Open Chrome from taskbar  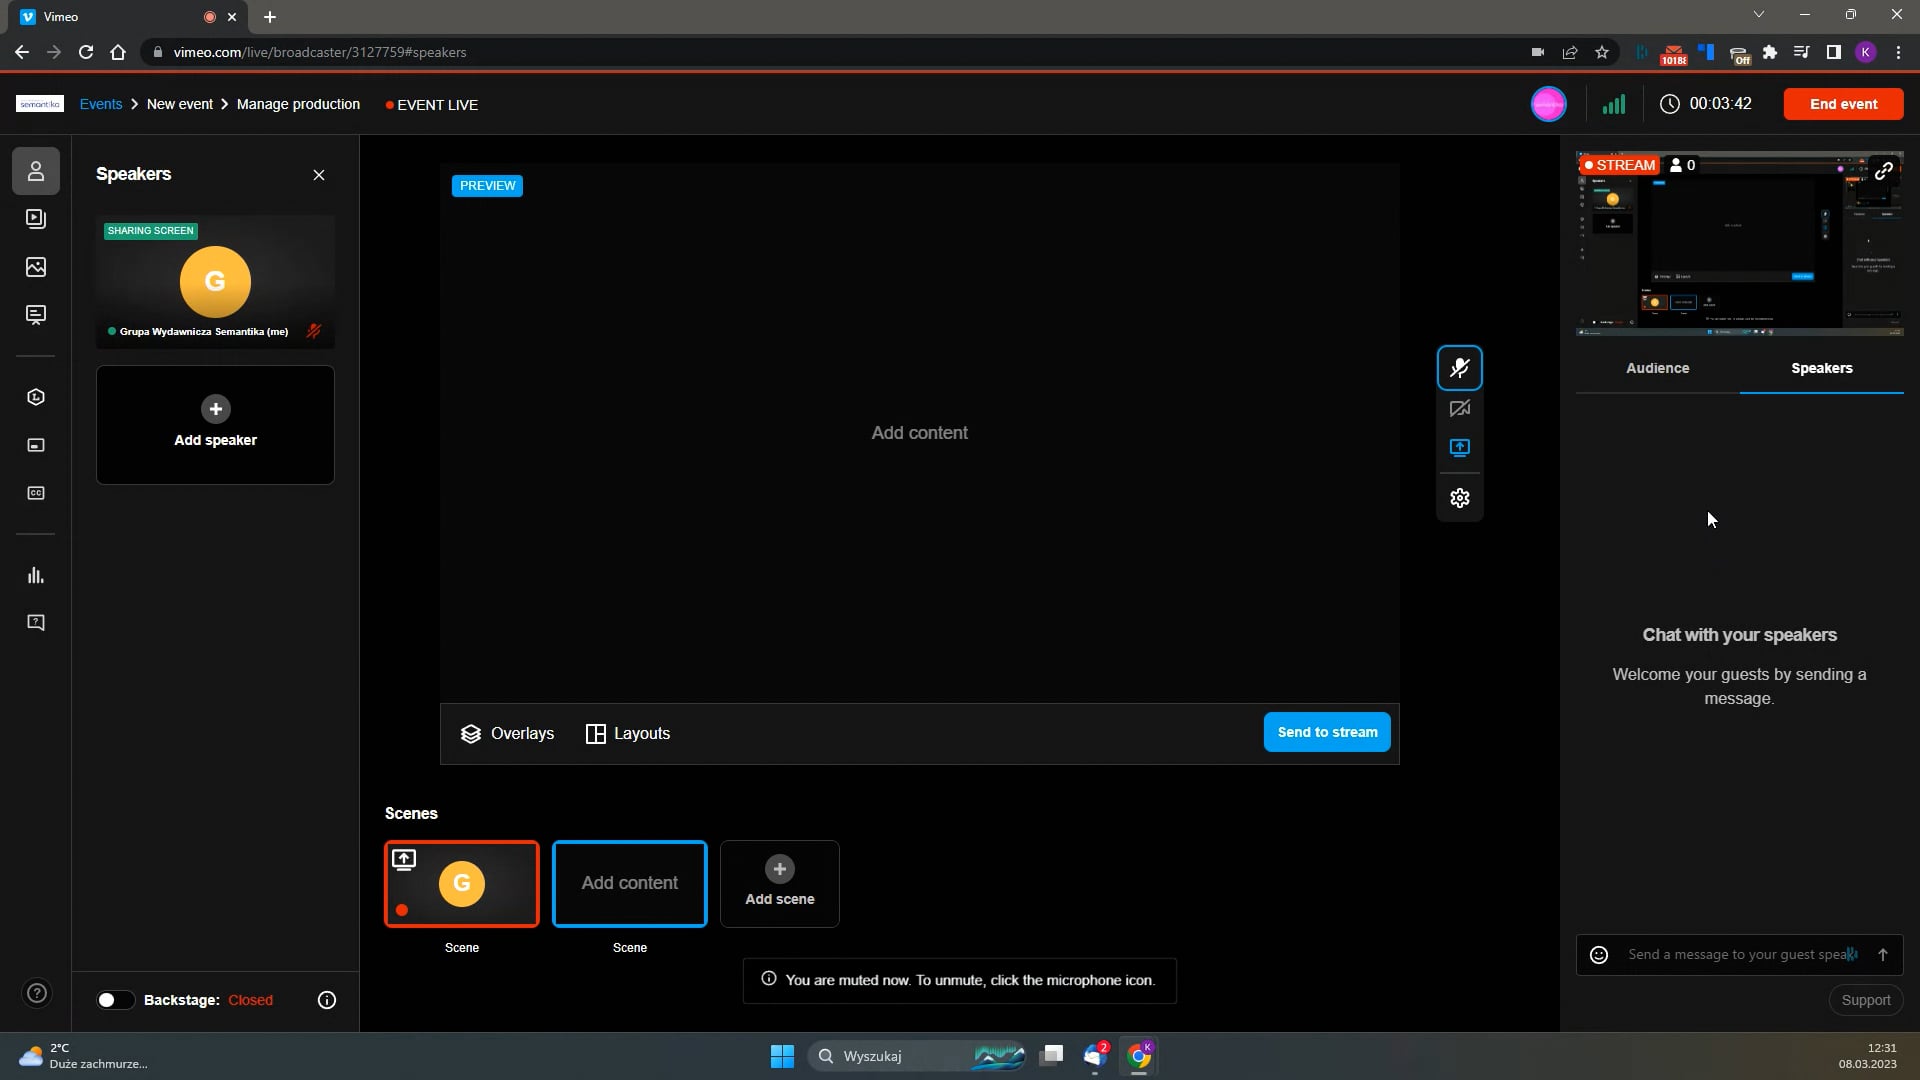(x=1139, y=1056)
